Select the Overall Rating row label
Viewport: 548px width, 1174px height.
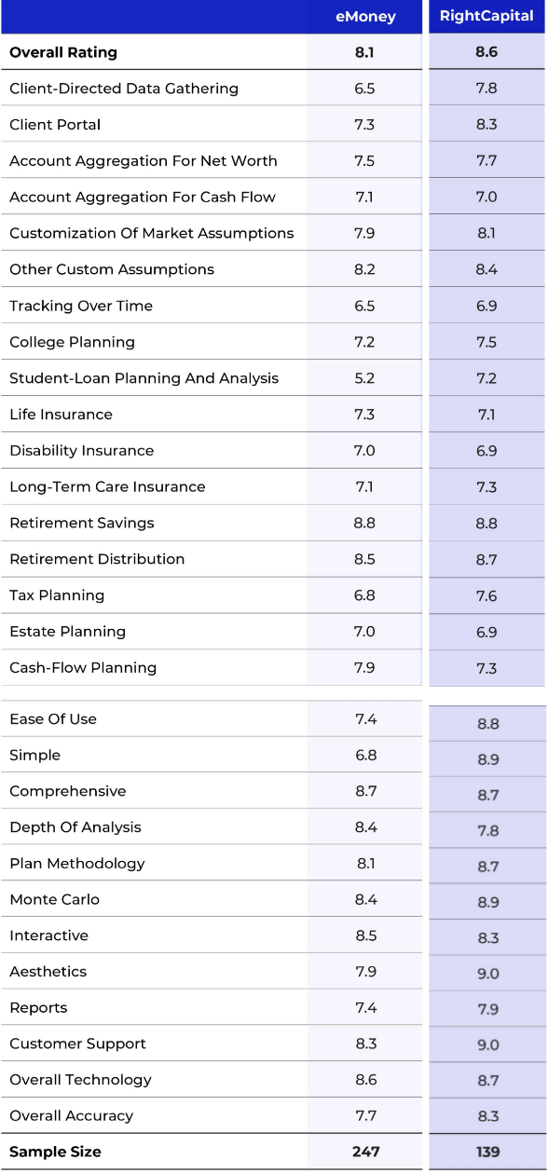click(64, 52)
